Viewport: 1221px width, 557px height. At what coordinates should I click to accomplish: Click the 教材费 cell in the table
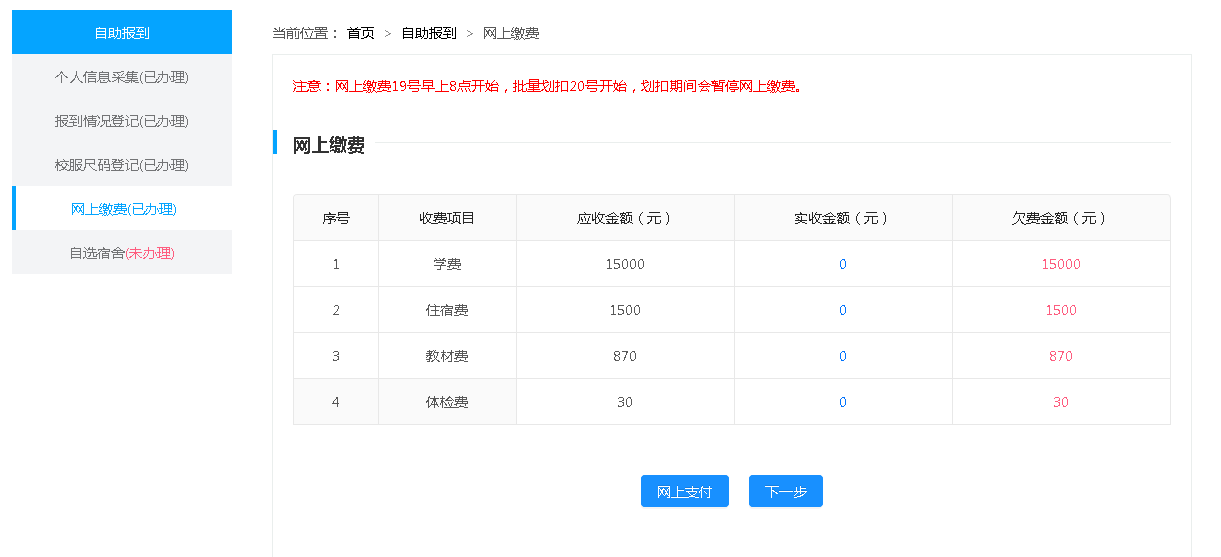pos(447,356)
